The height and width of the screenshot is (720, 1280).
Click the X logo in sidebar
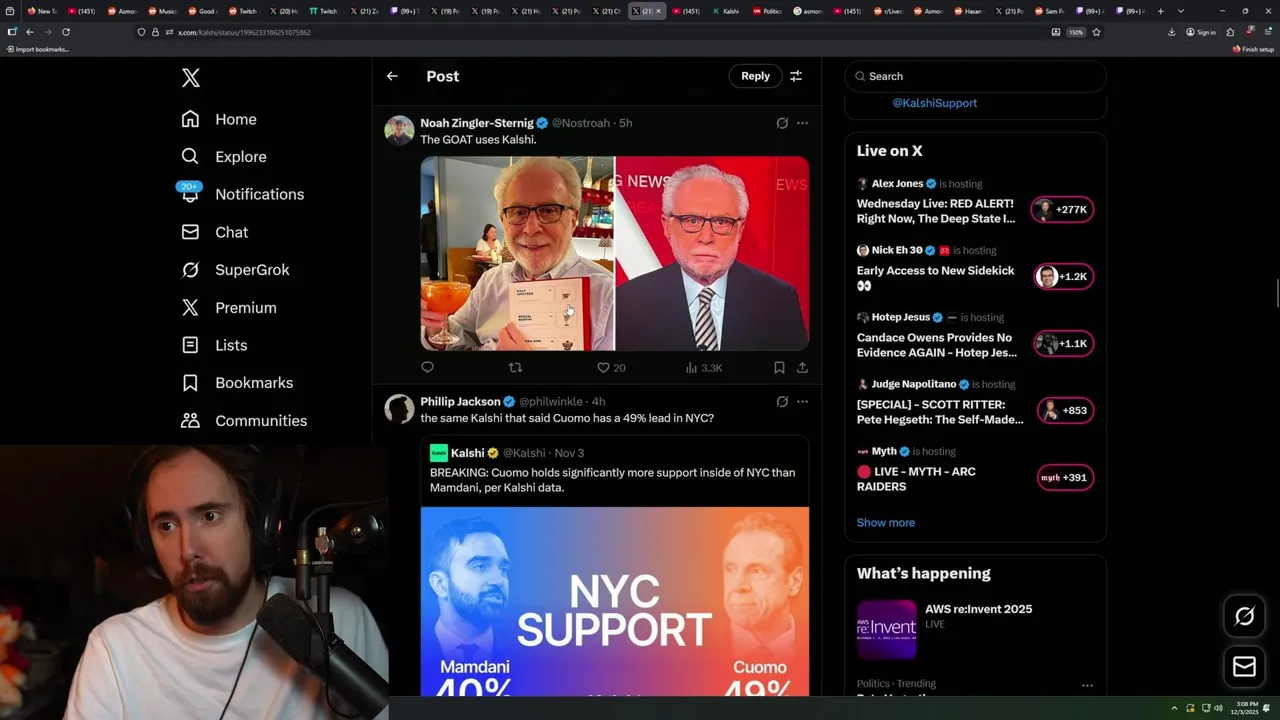(190, 77)
